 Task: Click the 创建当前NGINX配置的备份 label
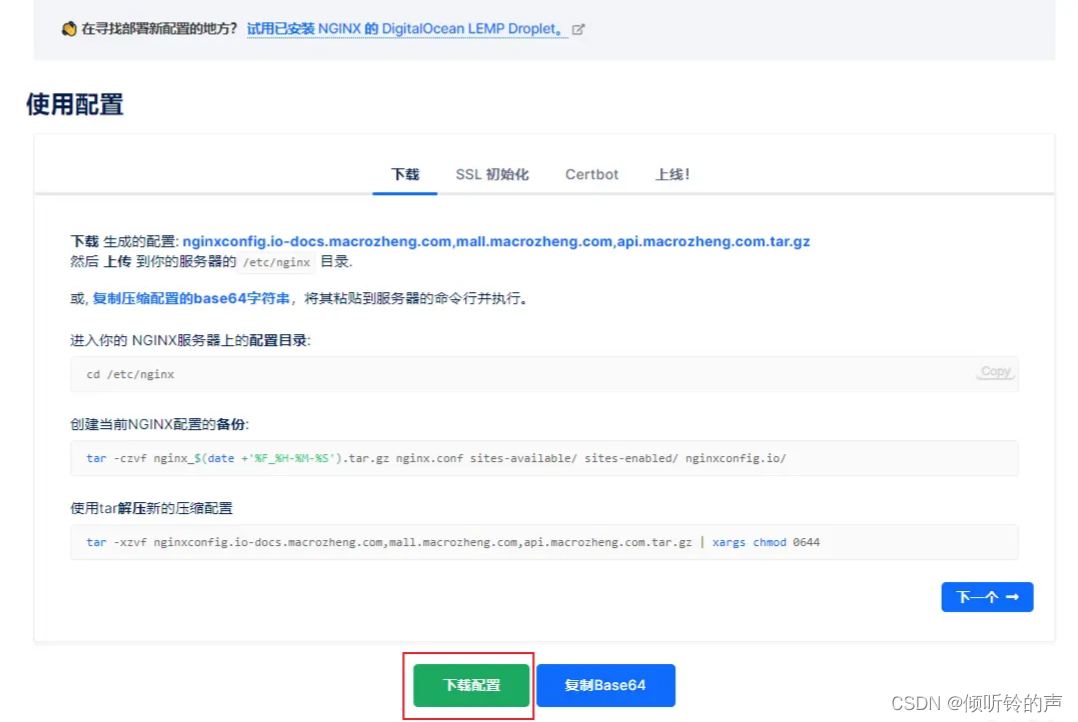pyautogui.click(x=160, y=424)
